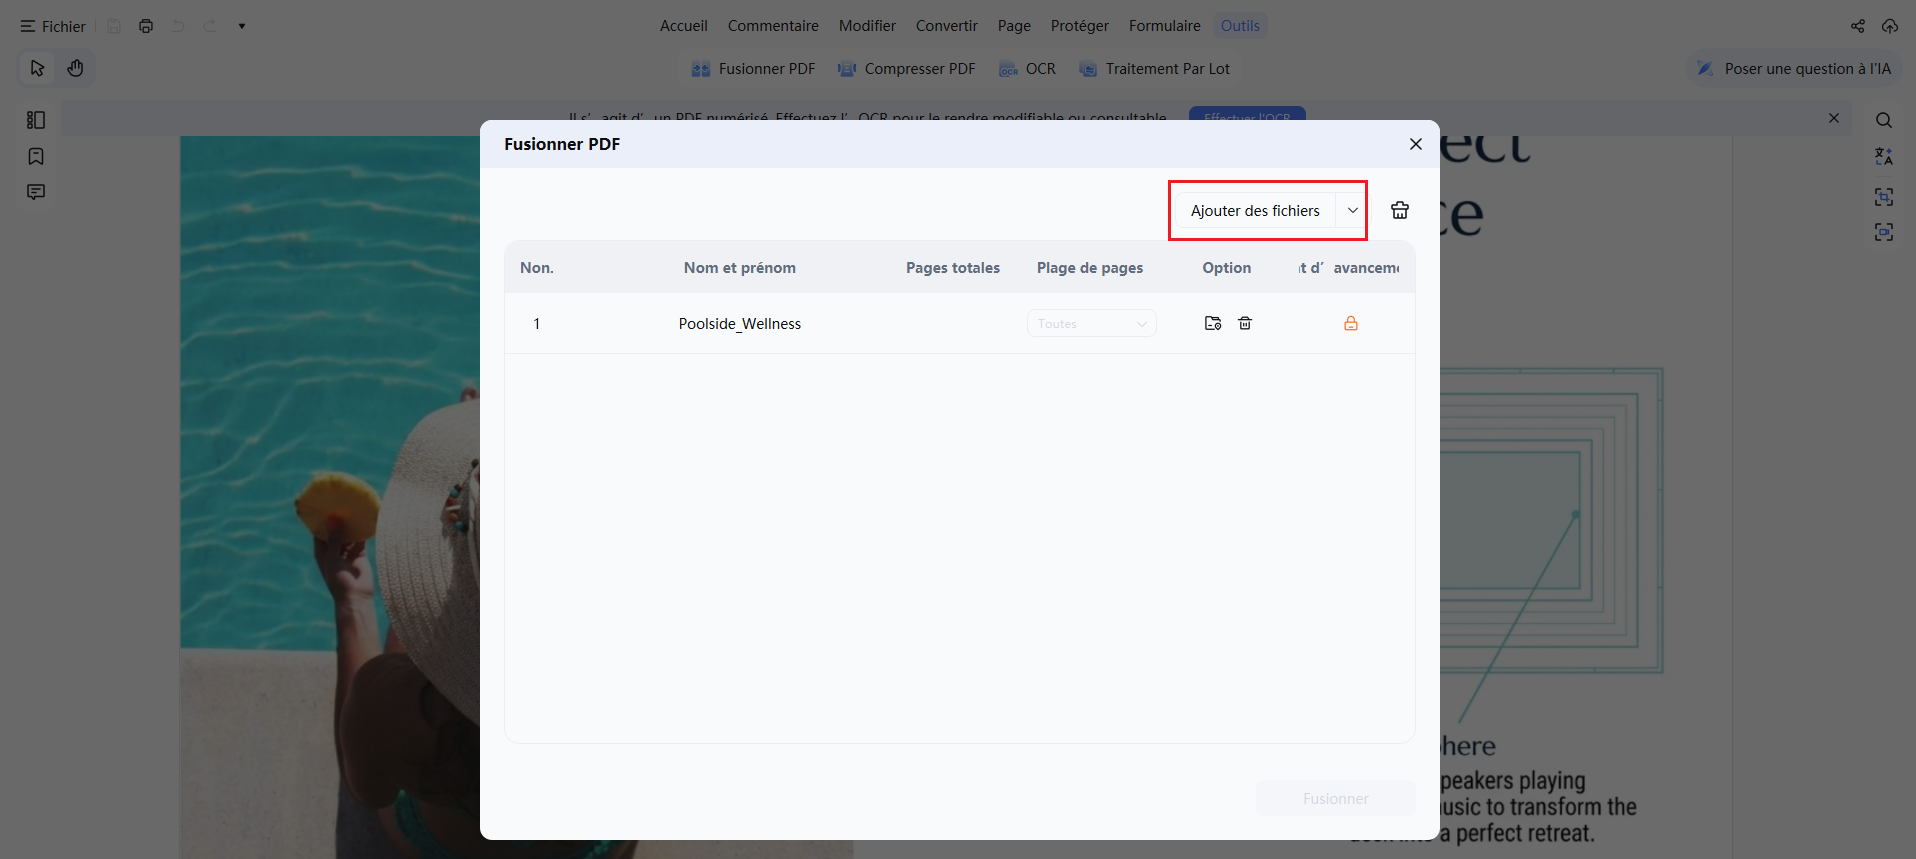Click the share icon at top right
Viewport: 1916px width, 859px height.
pyautogui.click(x=1858, y=26)
